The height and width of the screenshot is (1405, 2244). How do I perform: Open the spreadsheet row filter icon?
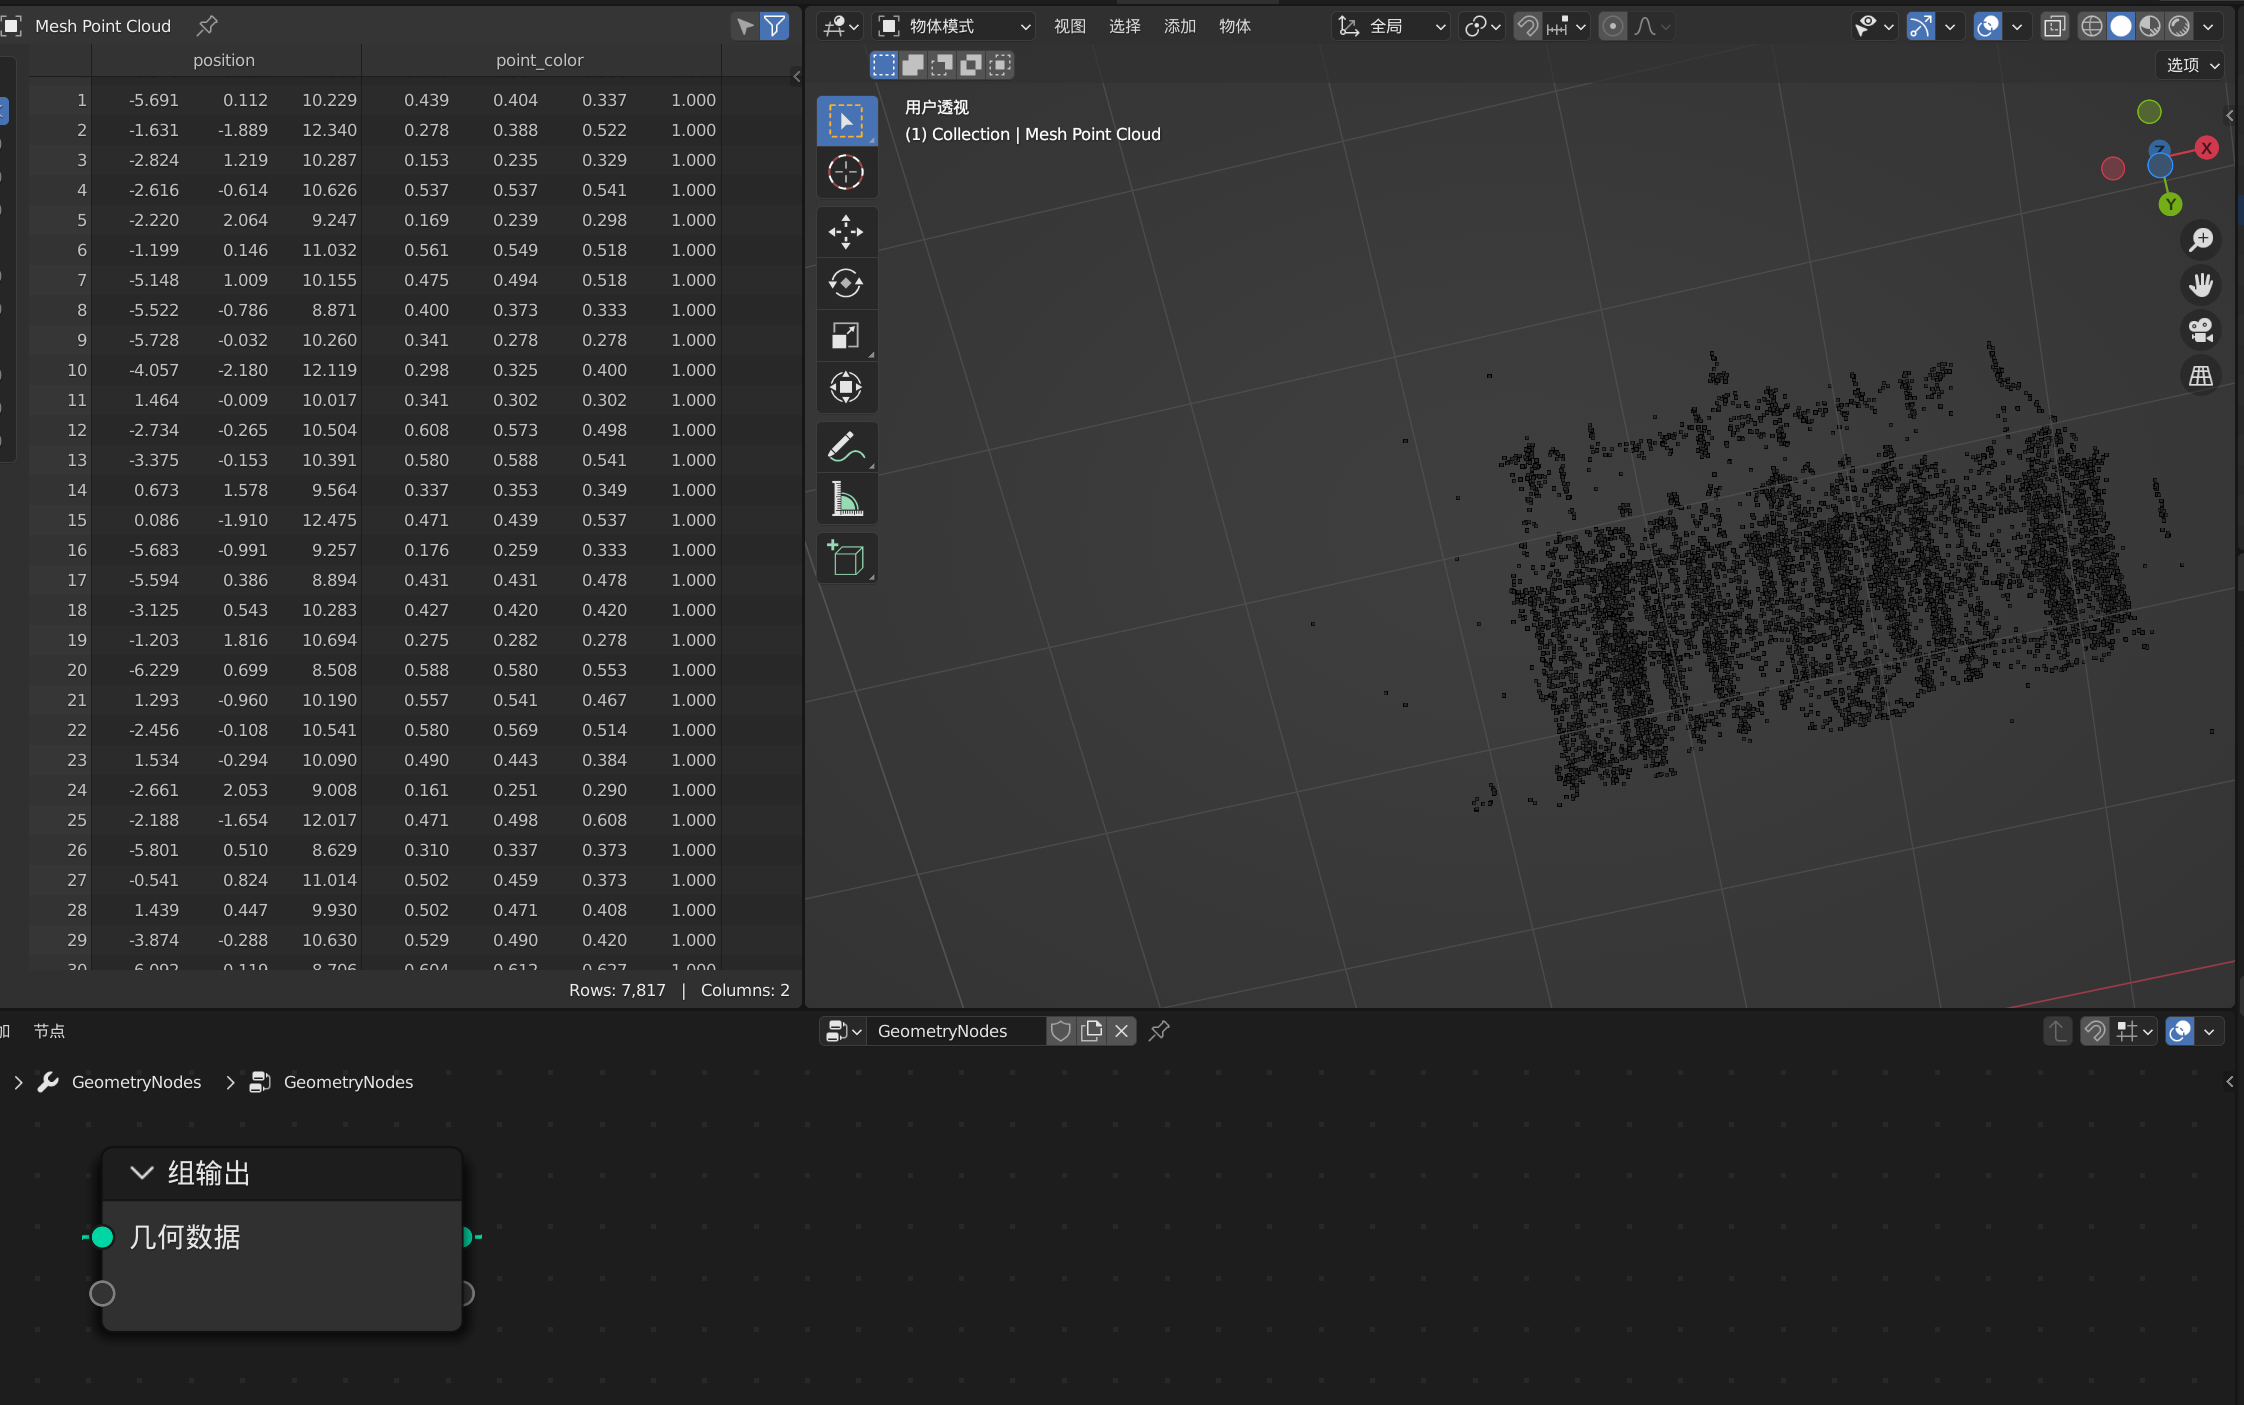[773, 26]
